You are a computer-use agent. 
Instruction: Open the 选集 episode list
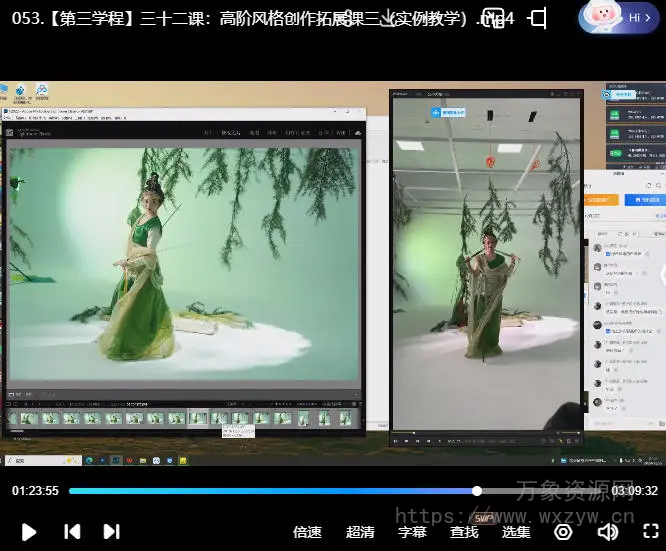(516, 532)
